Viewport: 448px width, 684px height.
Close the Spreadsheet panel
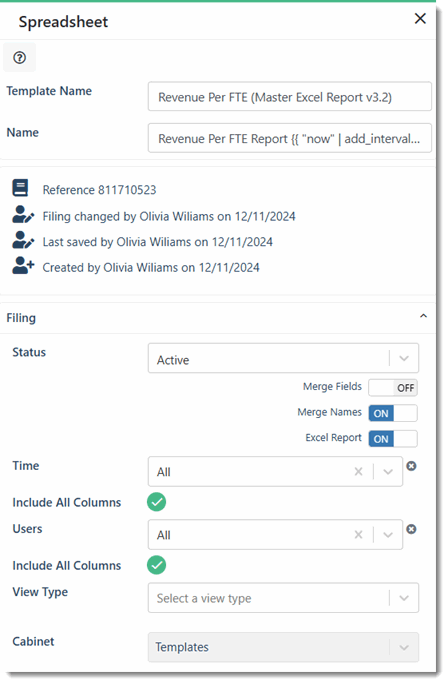pyautogui.click(x=420, y=18)
